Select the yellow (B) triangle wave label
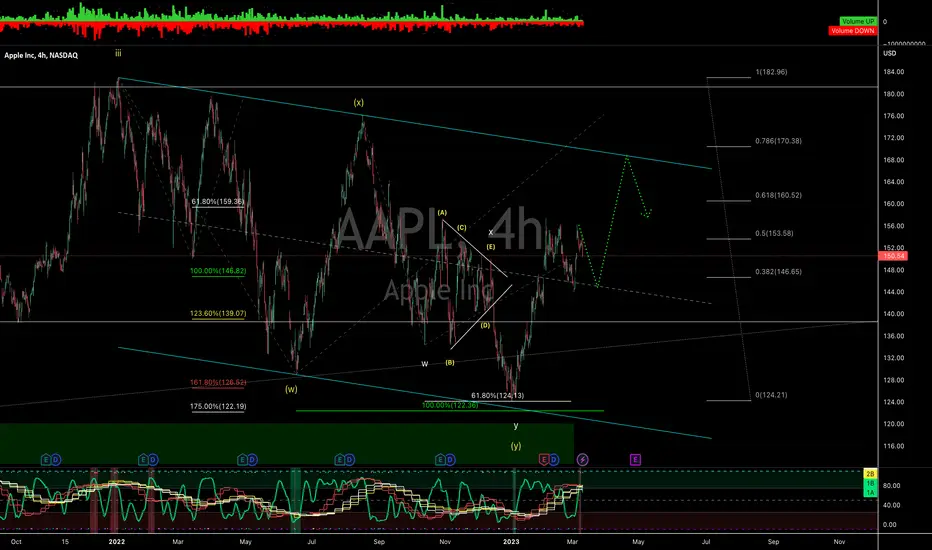 (450, 362)
